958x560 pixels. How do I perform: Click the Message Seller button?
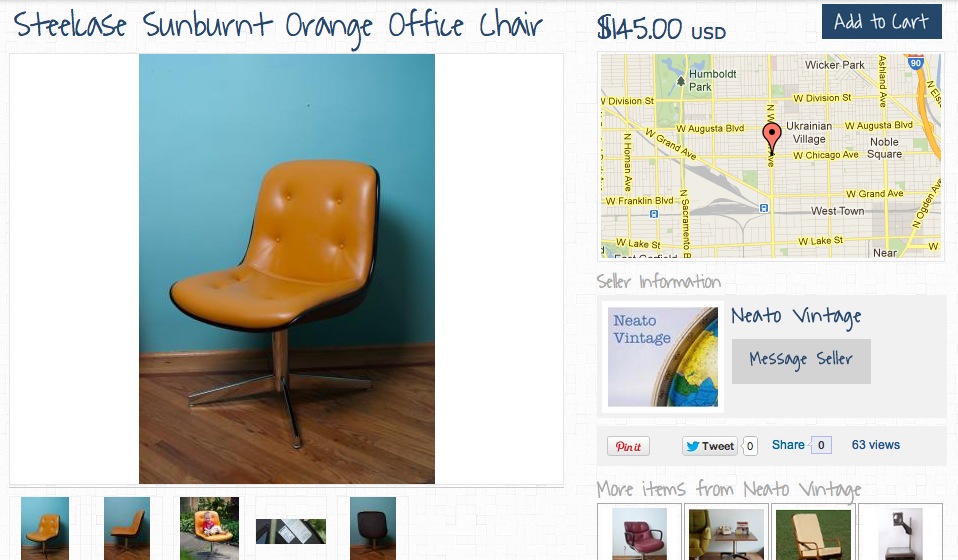pos(801,362)
